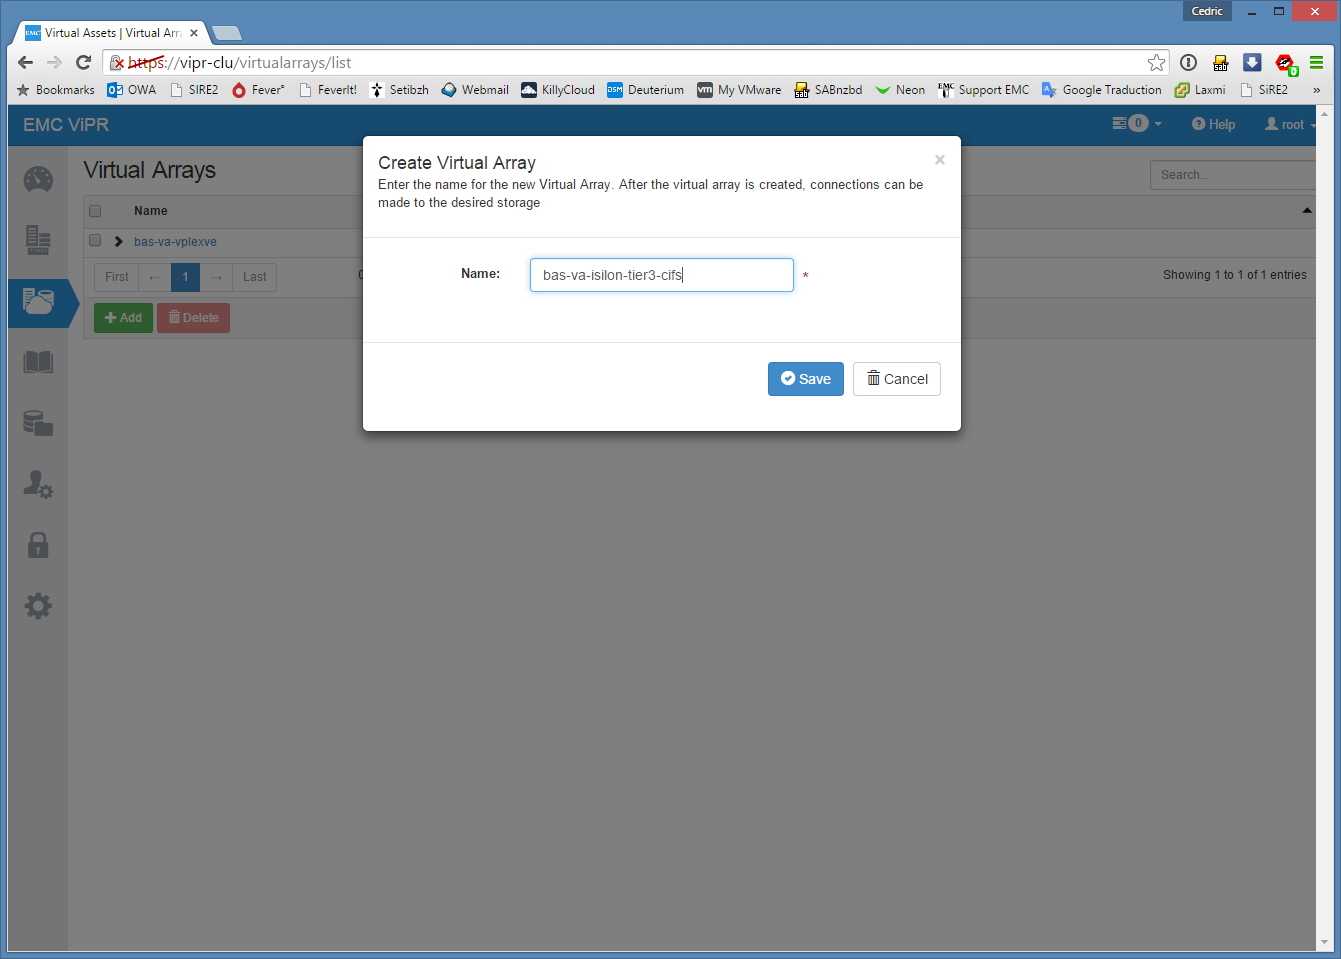Viewport: 1341px width, 959px height.
Task: Open the dashboard gauge icon in sidebar
Action: pos(38,180)
